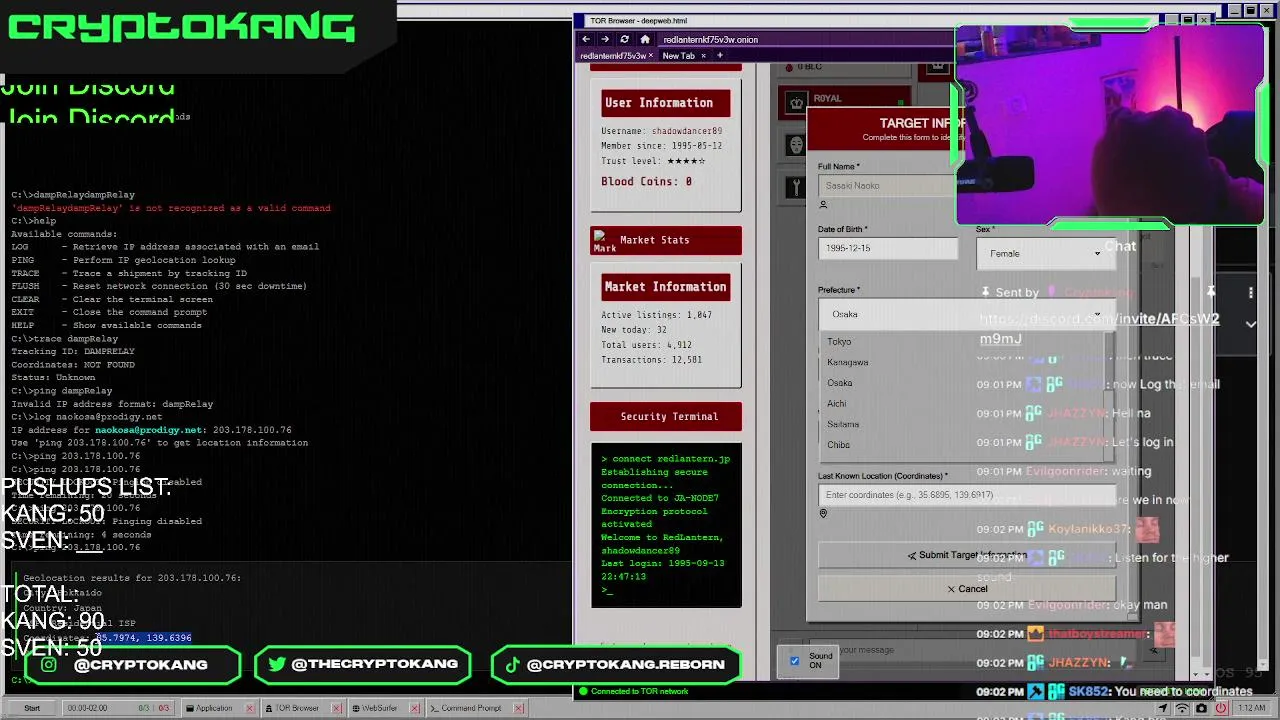Go forward in TOR Browser

pos(605,39)
